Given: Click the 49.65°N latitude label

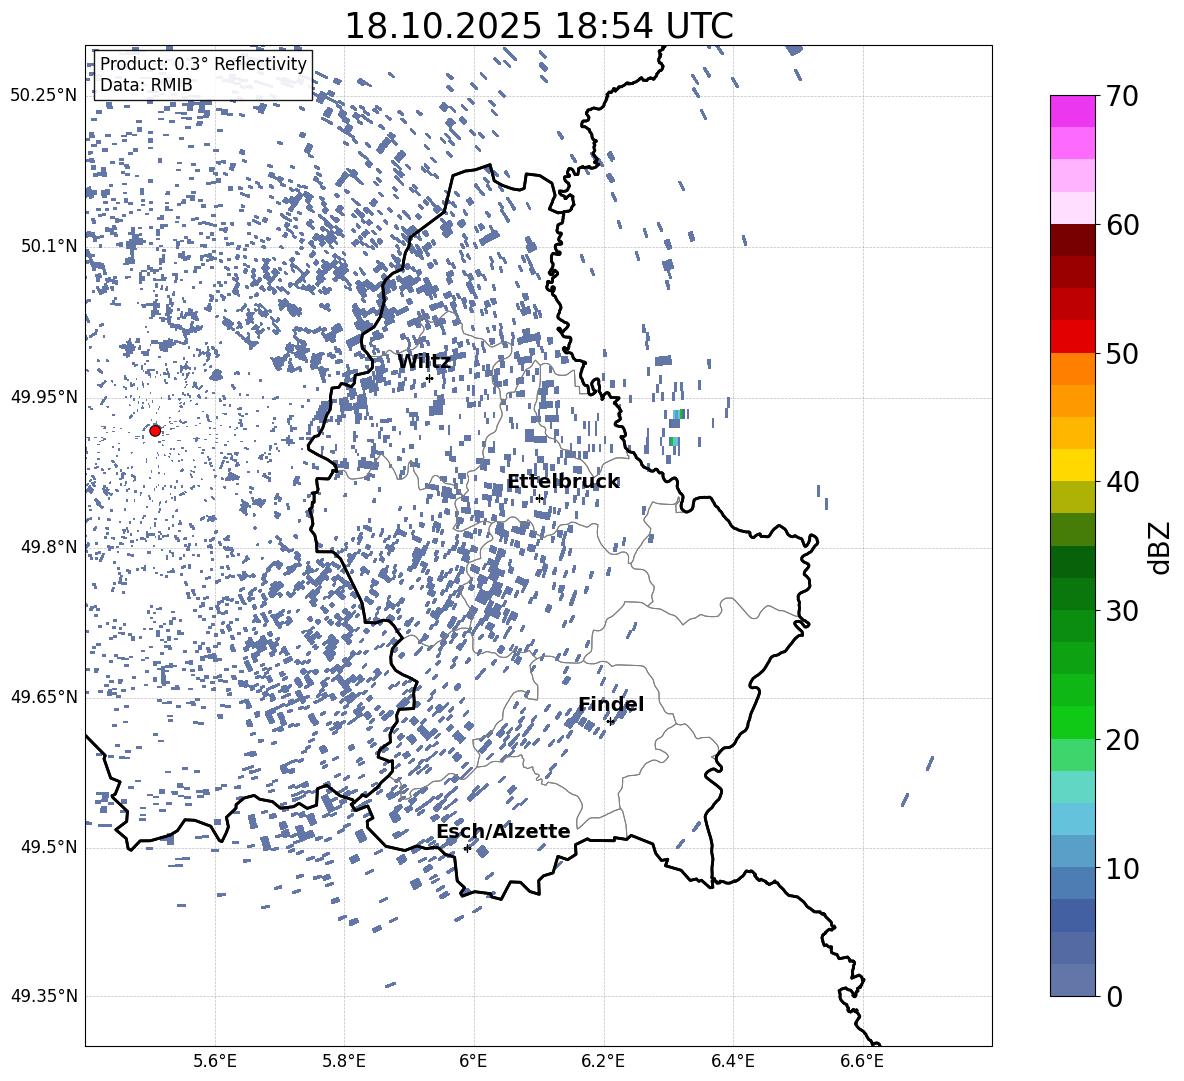Looking at the screenshot, I should coord(44,697).
